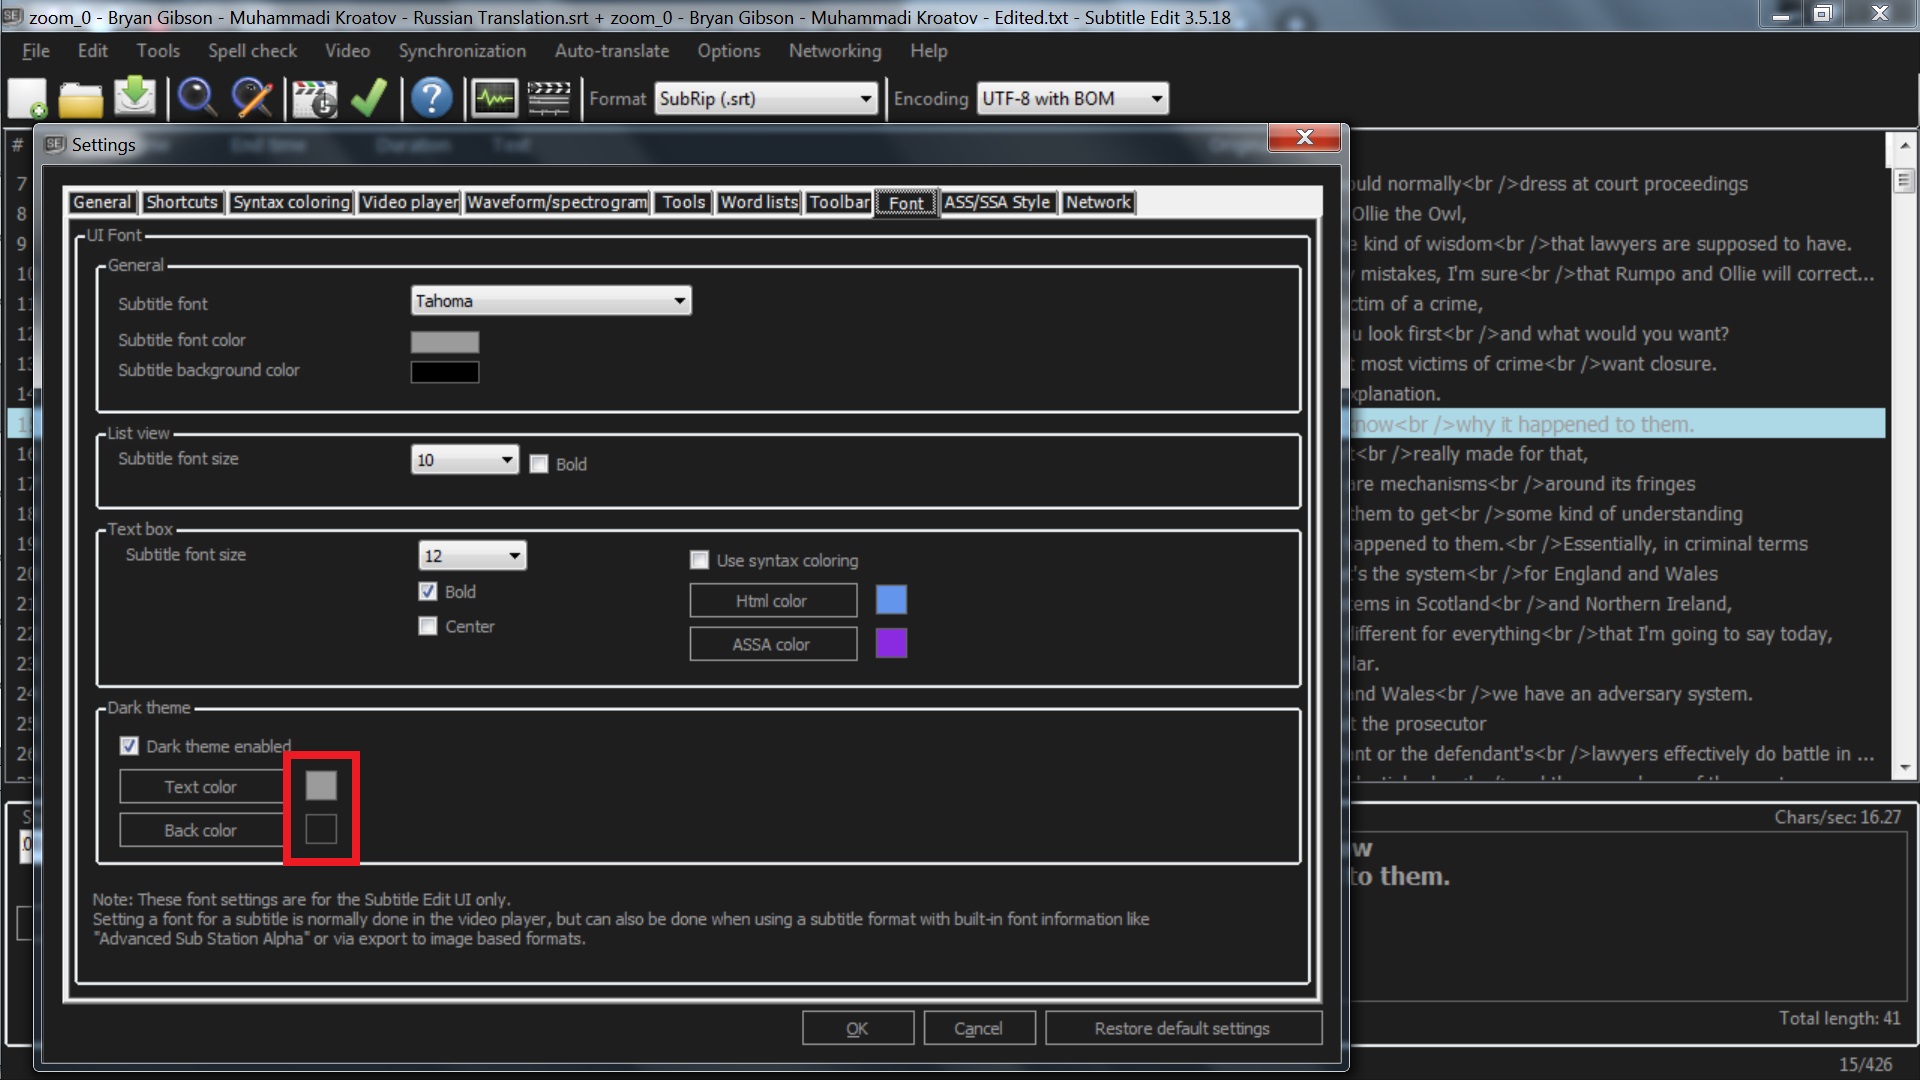
Task: Switch to the Waveform/spectrogram tab
Action: point(557,202)
